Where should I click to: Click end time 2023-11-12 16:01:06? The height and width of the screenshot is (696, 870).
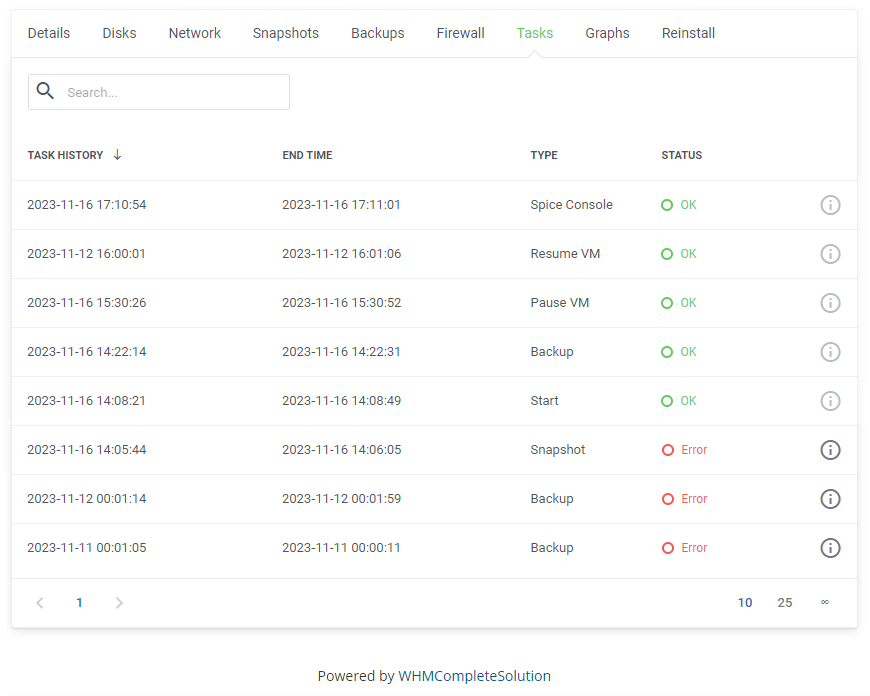(341, 254)
